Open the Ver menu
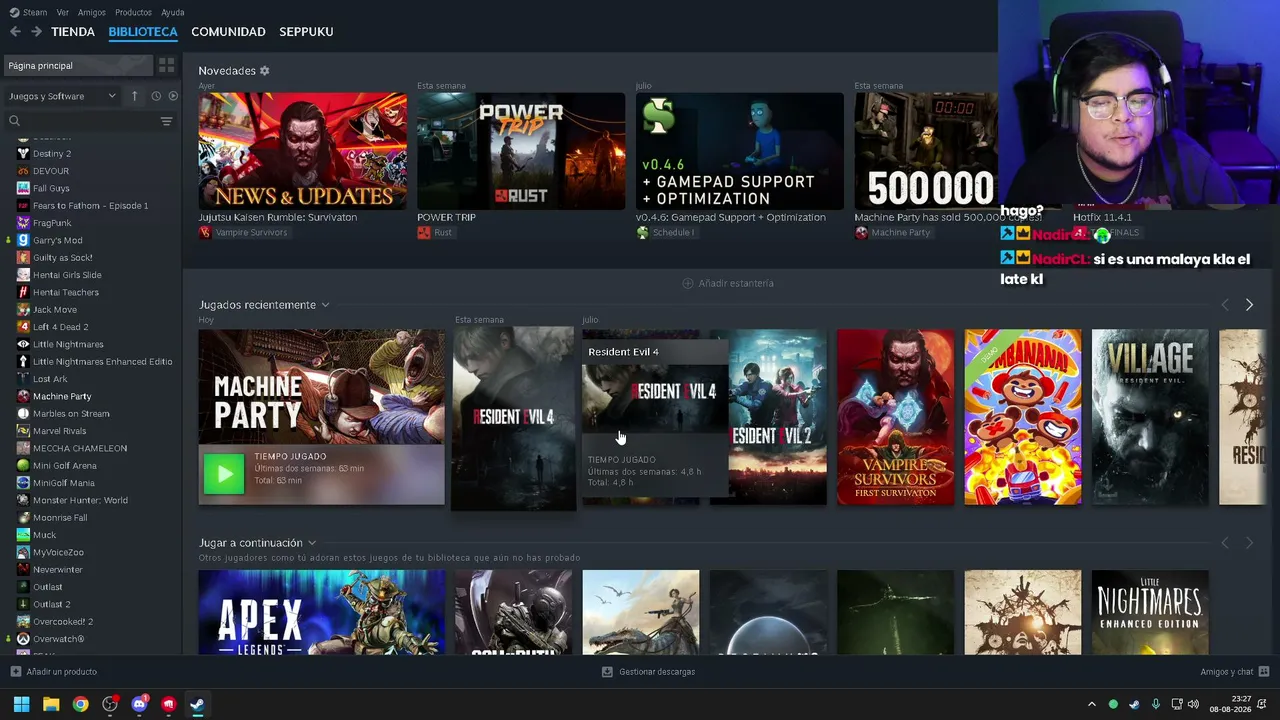The height and width of the screenshot is (720, 1280). [x=63, y=12]
